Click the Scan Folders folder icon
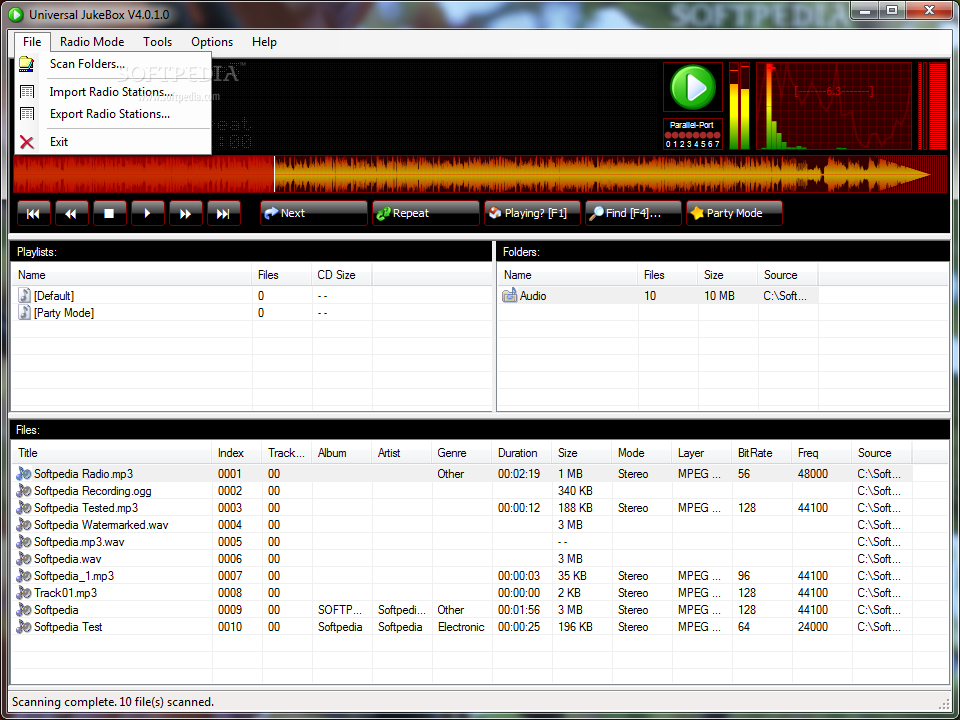This screenshot has width=960, height=720. tap(27, 64)
